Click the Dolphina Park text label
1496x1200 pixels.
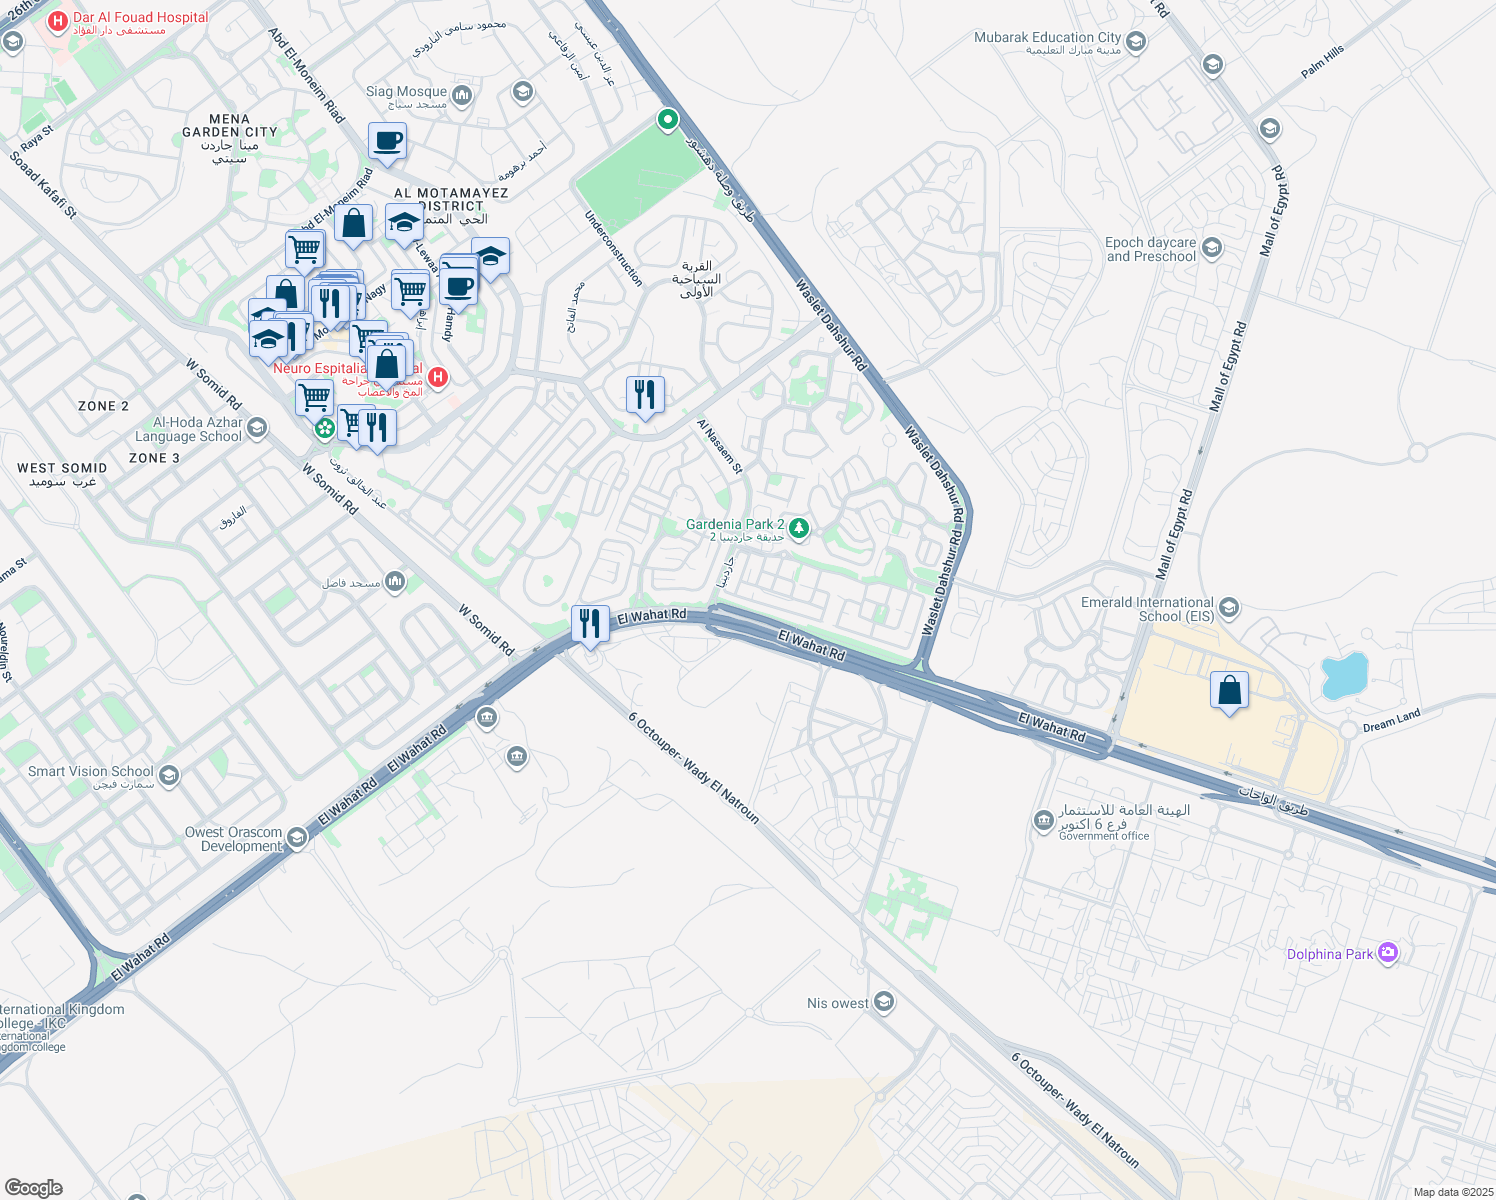coord(1330,954)
